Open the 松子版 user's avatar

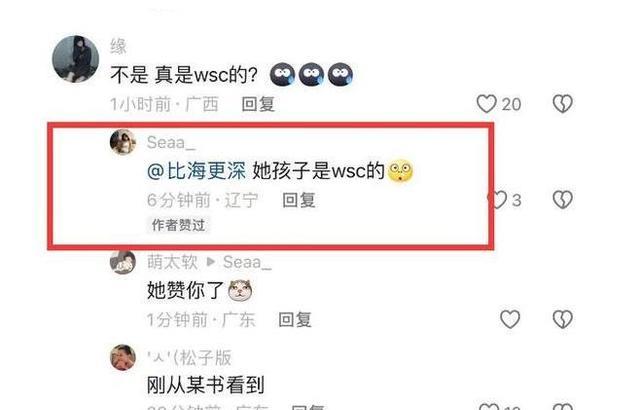tap(123, 357)
